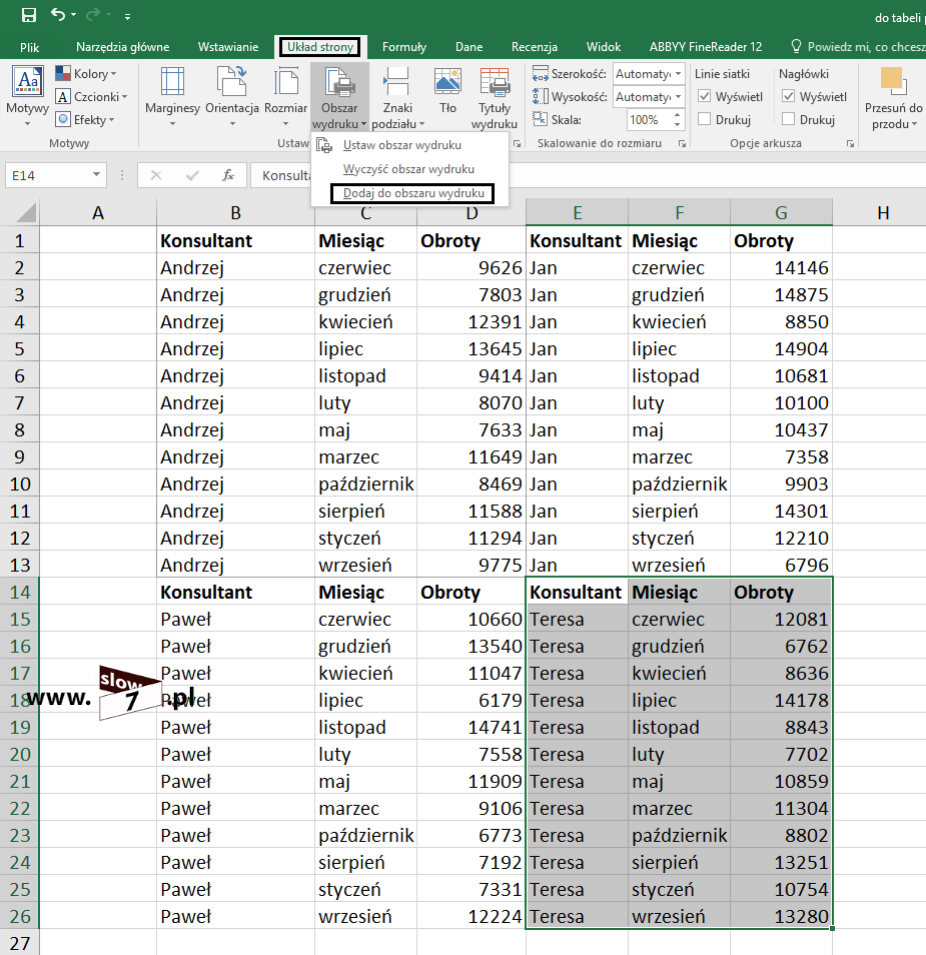Click the Tytuły wydruku print titles button

point(494,96)
